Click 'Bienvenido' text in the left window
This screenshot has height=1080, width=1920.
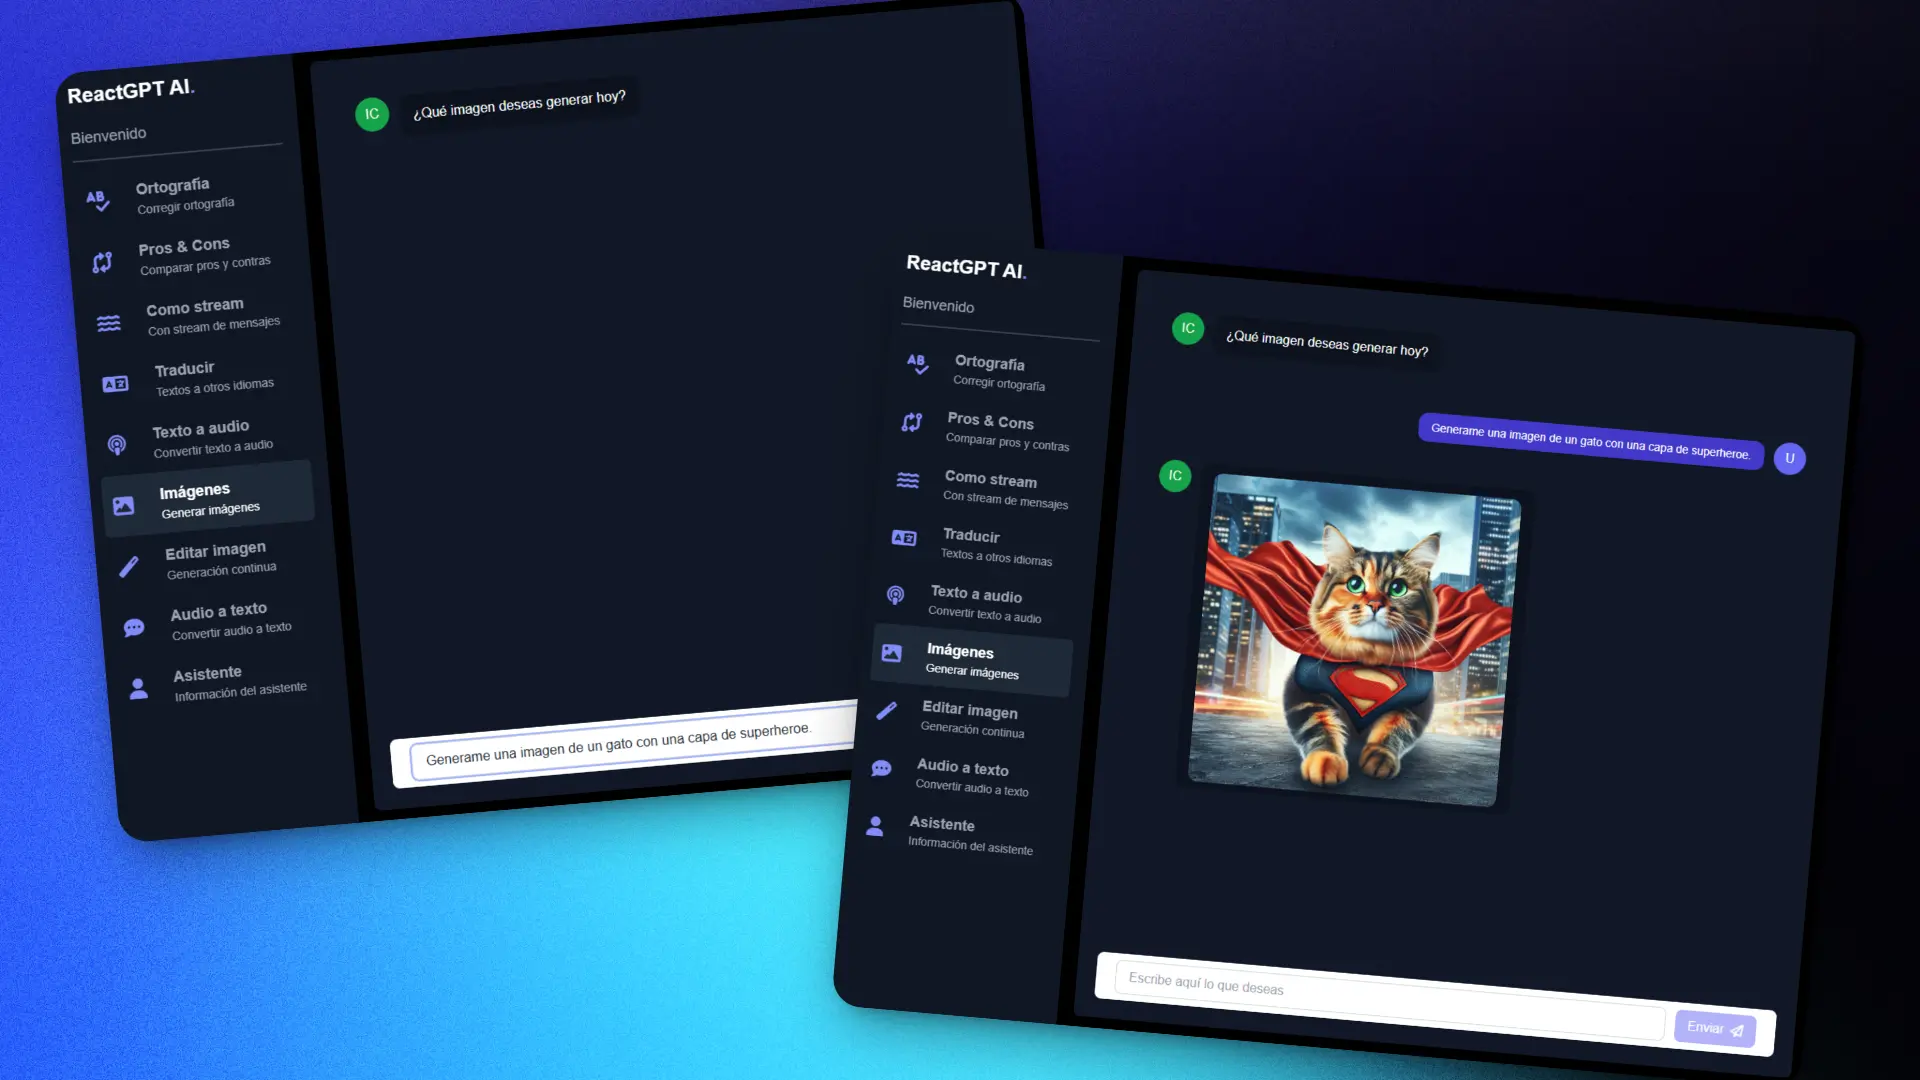108,135
